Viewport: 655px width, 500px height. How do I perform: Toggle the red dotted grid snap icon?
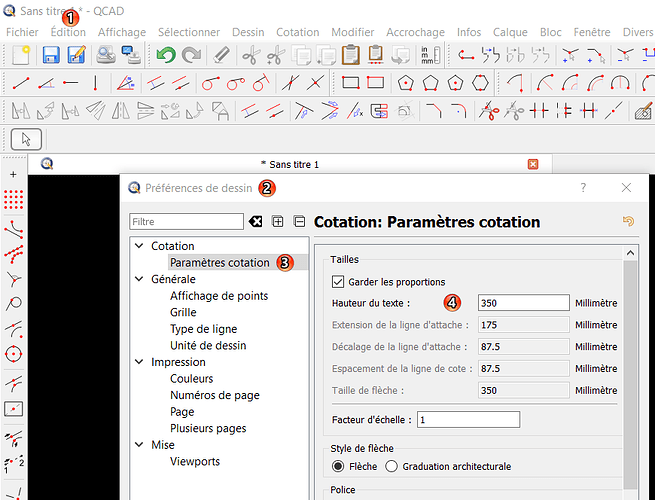tap(13, 199)
